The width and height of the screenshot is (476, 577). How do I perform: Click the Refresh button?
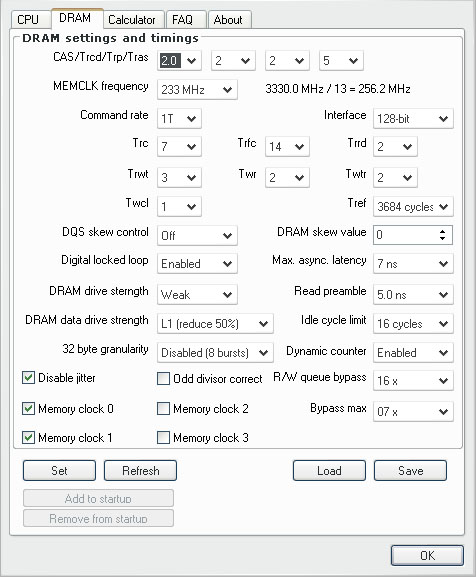[x=141, y=470]
